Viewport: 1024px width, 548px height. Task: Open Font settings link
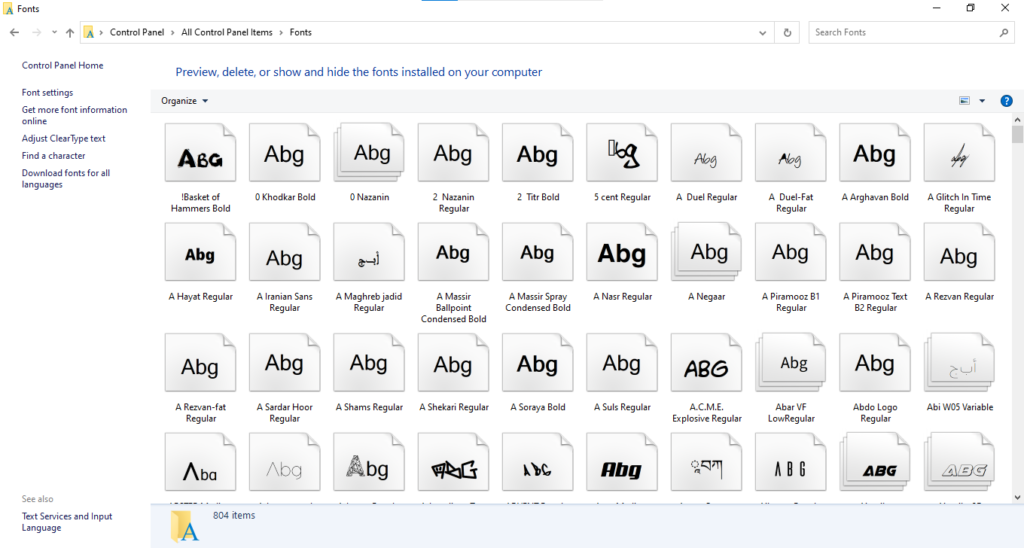pyautogui.click(x=48, y=93)
